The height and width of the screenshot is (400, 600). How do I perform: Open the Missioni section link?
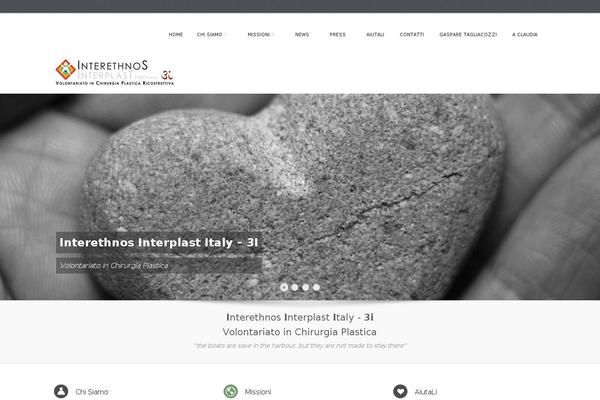(258, 392)
